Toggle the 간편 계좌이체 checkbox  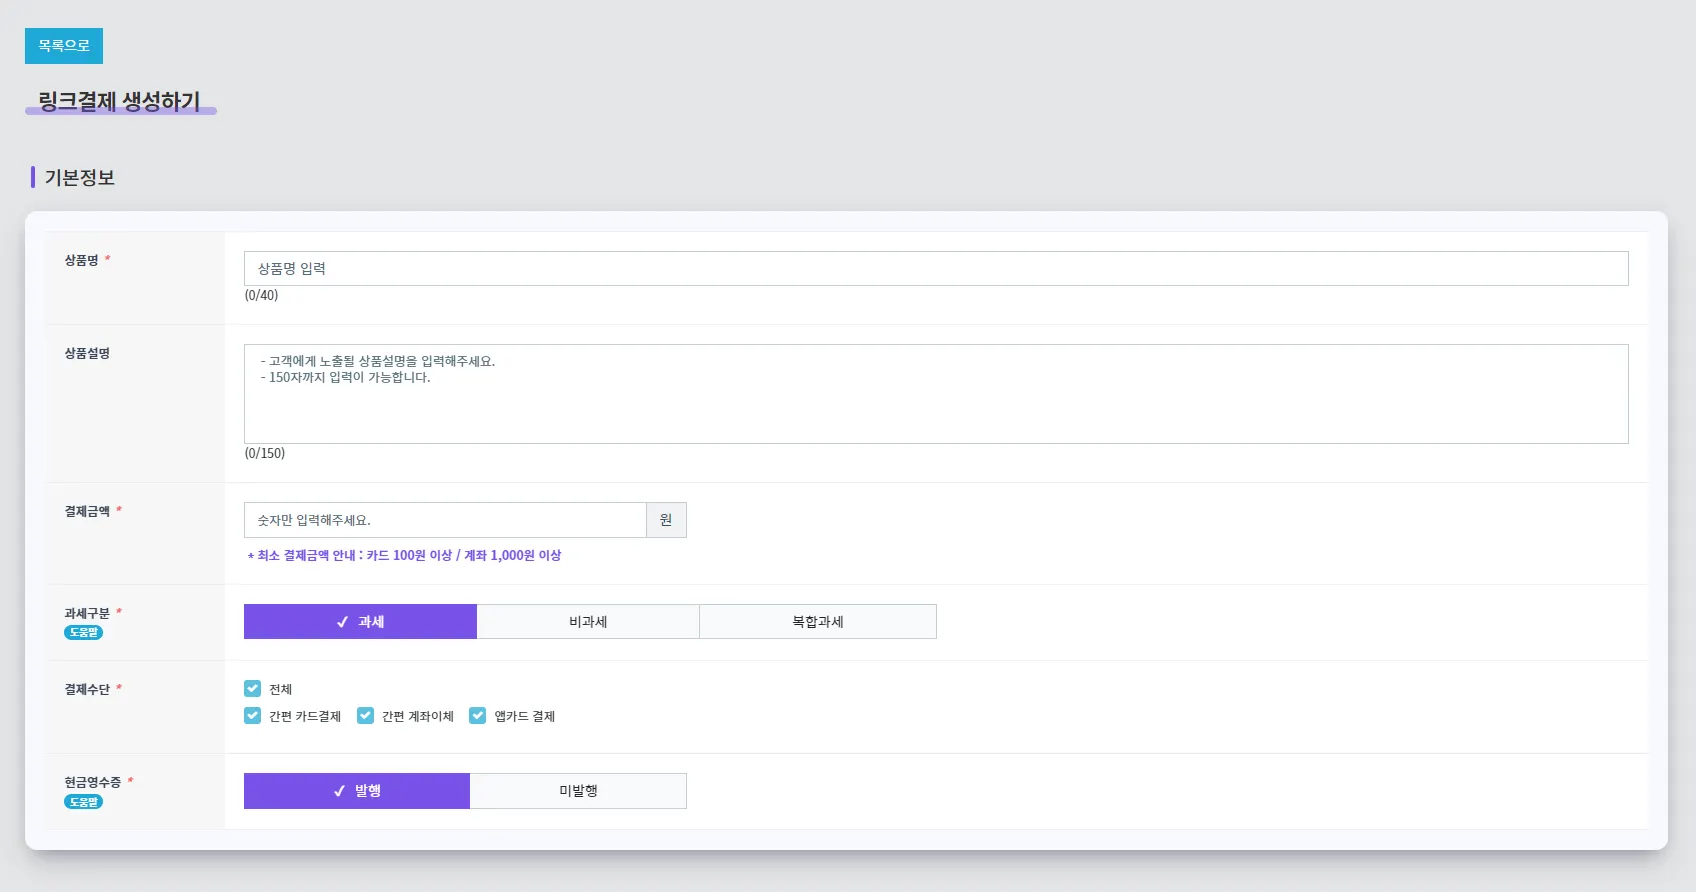(366, 716)
